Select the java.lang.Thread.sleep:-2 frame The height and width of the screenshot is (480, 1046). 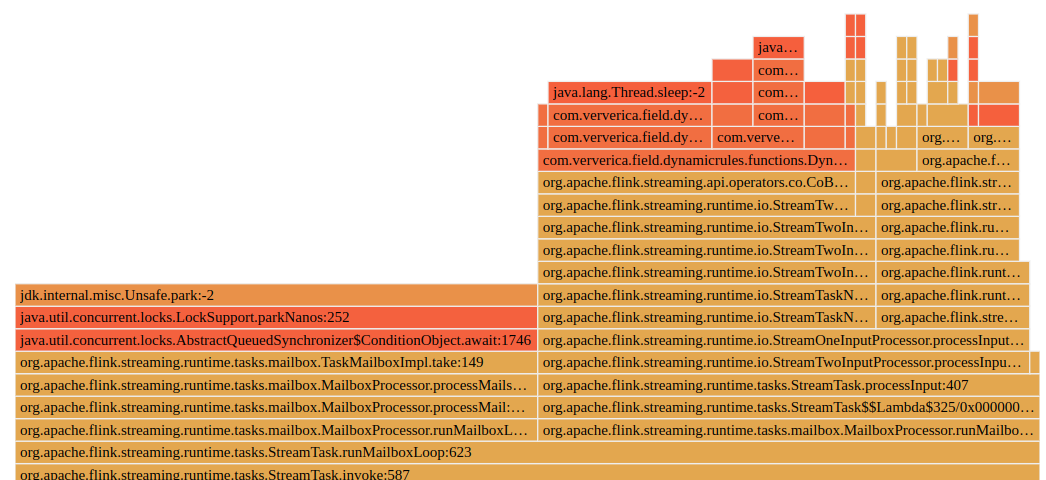coord(629,92)
